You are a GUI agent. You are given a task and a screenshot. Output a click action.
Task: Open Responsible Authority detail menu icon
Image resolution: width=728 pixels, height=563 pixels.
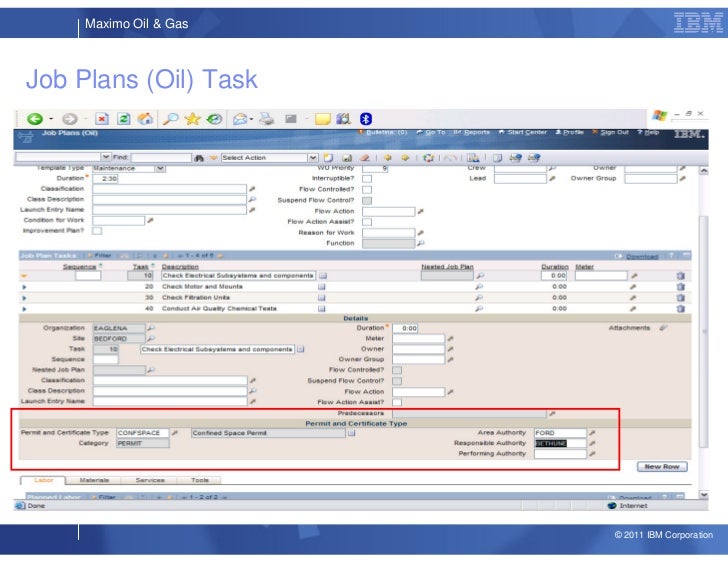click(x=592, y=444)
